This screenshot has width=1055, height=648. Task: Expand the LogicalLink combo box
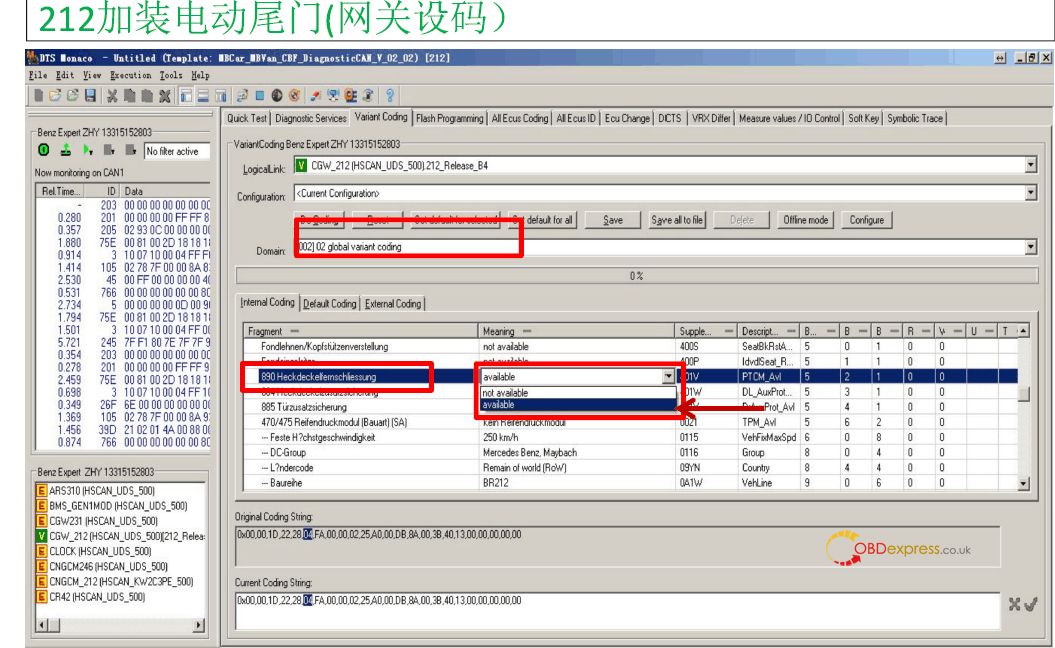(1030, 165)
